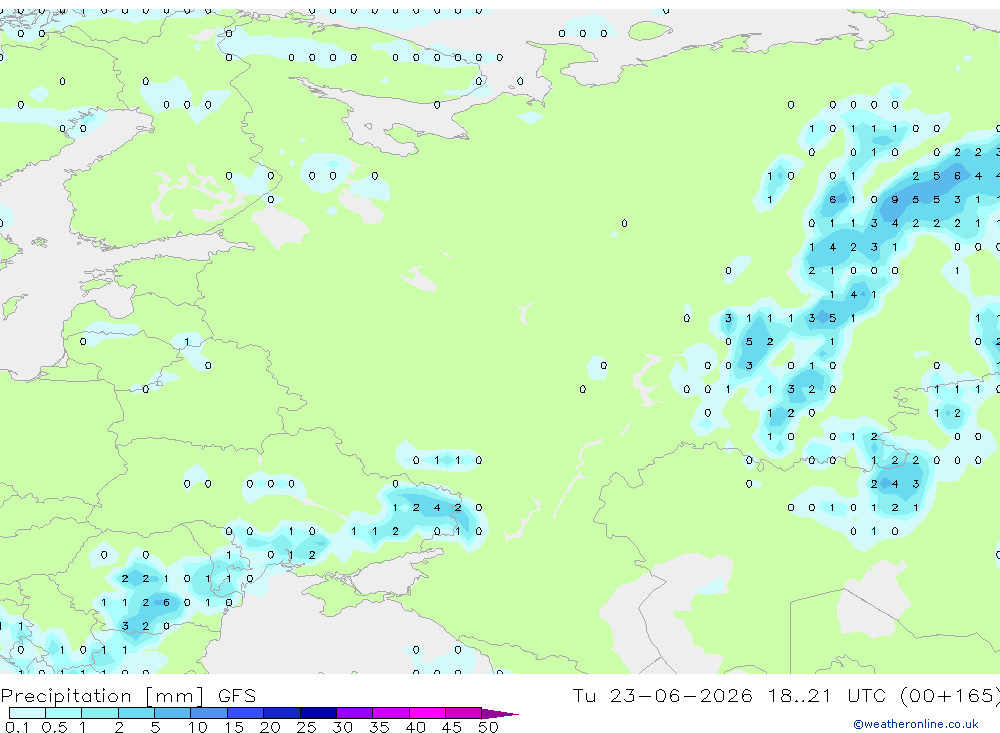
Task: Click the 0.5 to 1 mm legend swatch
Action: 64,713
